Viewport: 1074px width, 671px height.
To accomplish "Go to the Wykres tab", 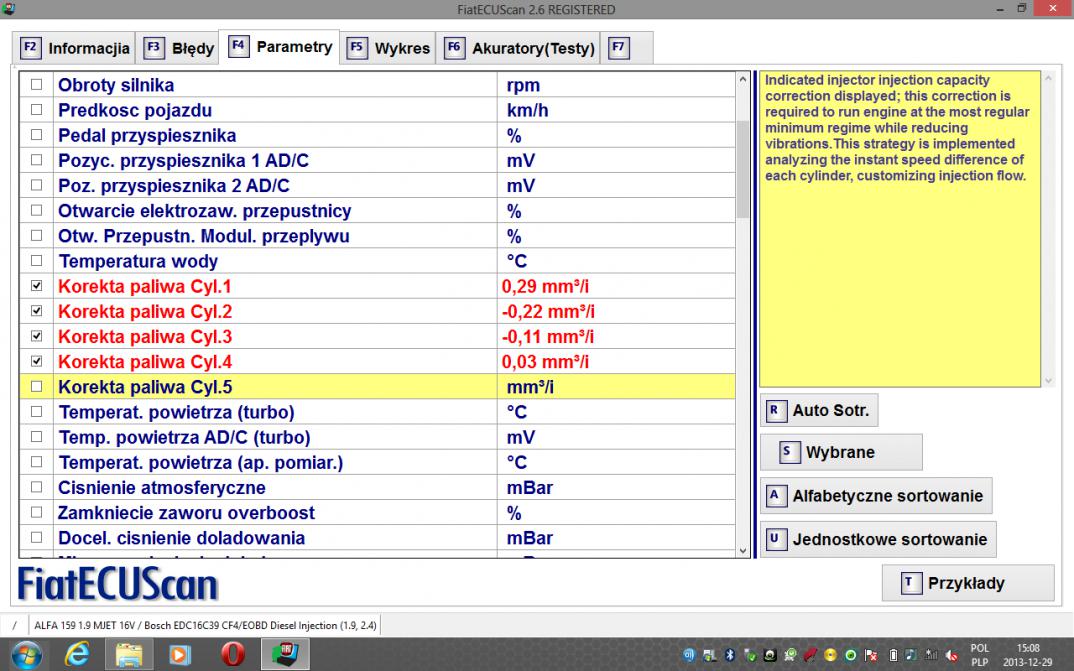I will click(x=388, y=48).
